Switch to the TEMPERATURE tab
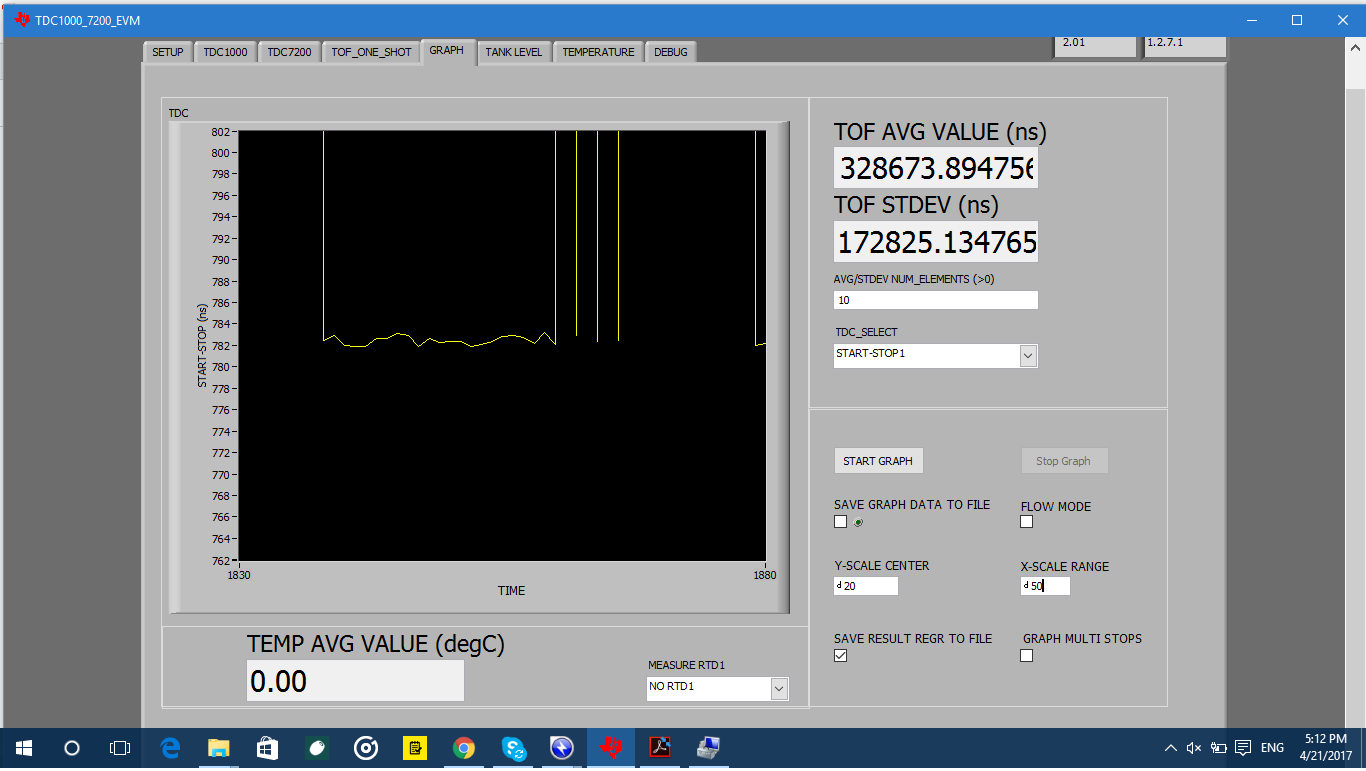Image resolution: width=1366 pixels, height=771 pixels. (598, 52)
